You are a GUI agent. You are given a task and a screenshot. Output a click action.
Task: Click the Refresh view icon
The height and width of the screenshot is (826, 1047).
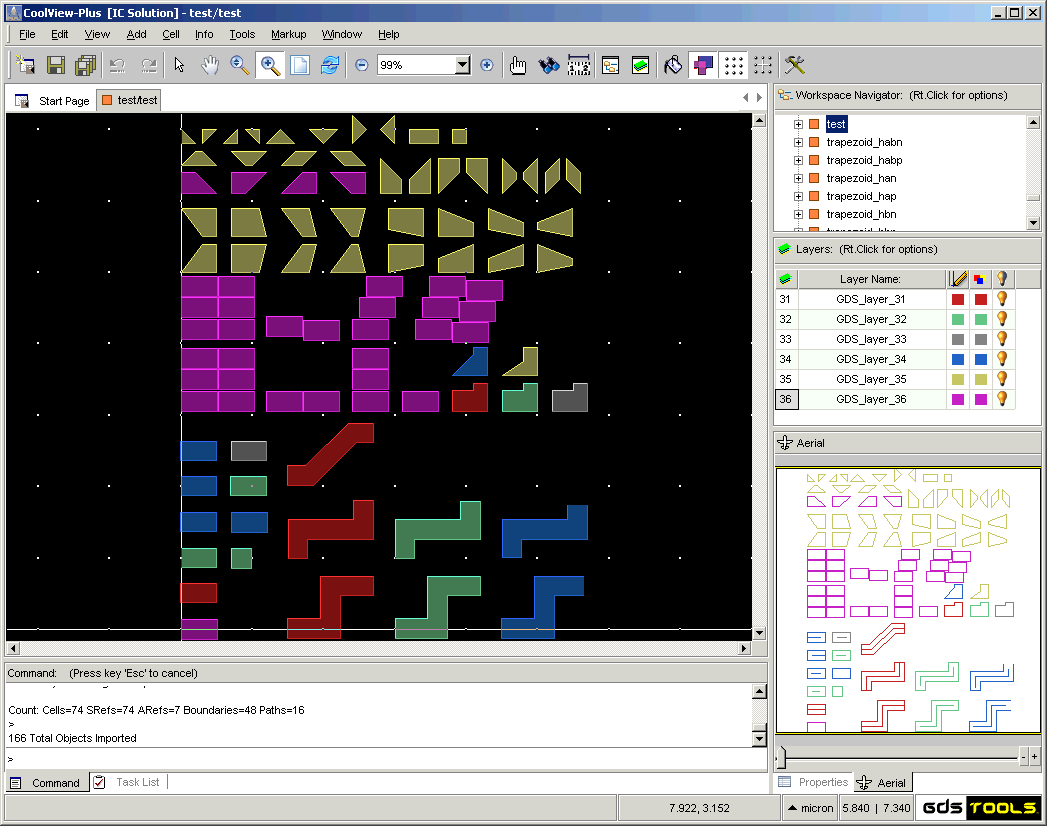330,65
